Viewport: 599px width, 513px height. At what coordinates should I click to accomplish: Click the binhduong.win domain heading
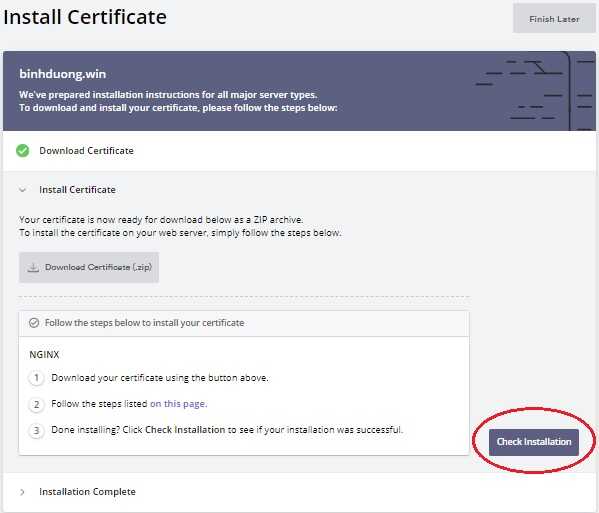click(x=63, y=74)
